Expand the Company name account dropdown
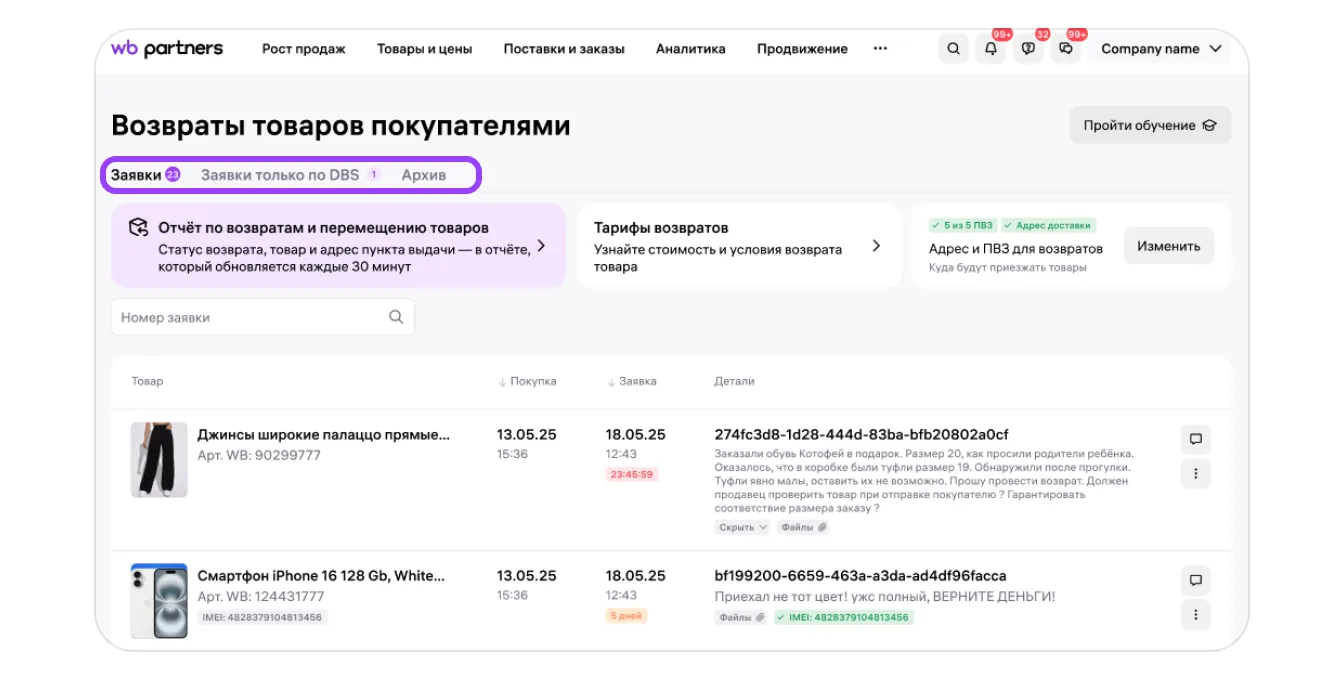Viewport: 1344px width, 680px height. 1161,49
